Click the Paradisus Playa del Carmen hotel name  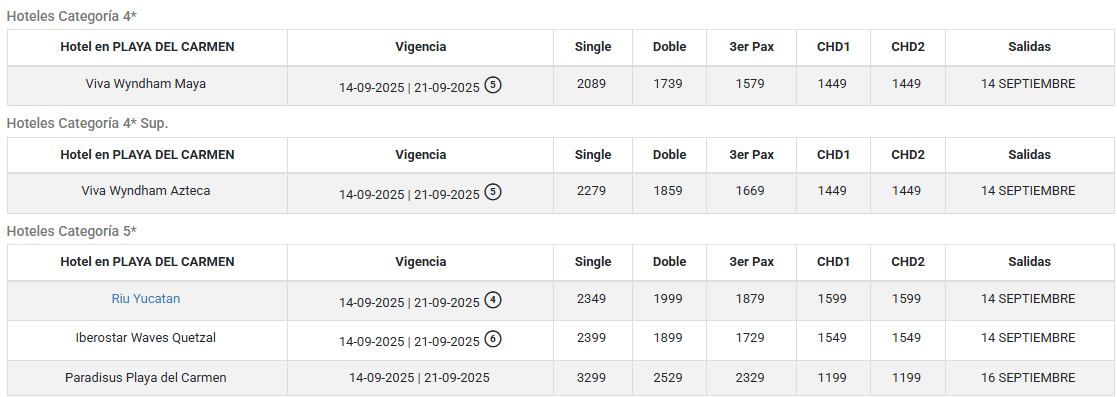146,377
